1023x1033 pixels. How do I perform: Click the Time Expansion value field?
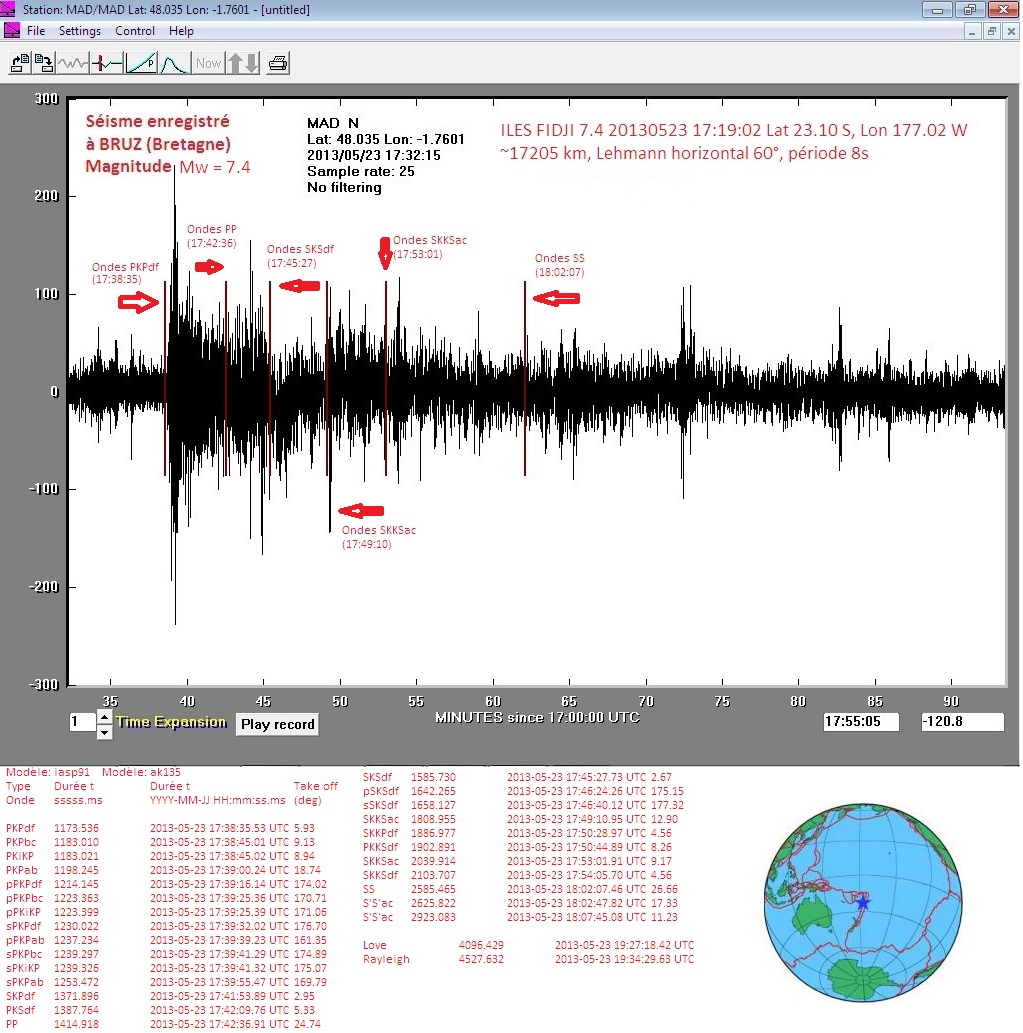pos(80,722)
